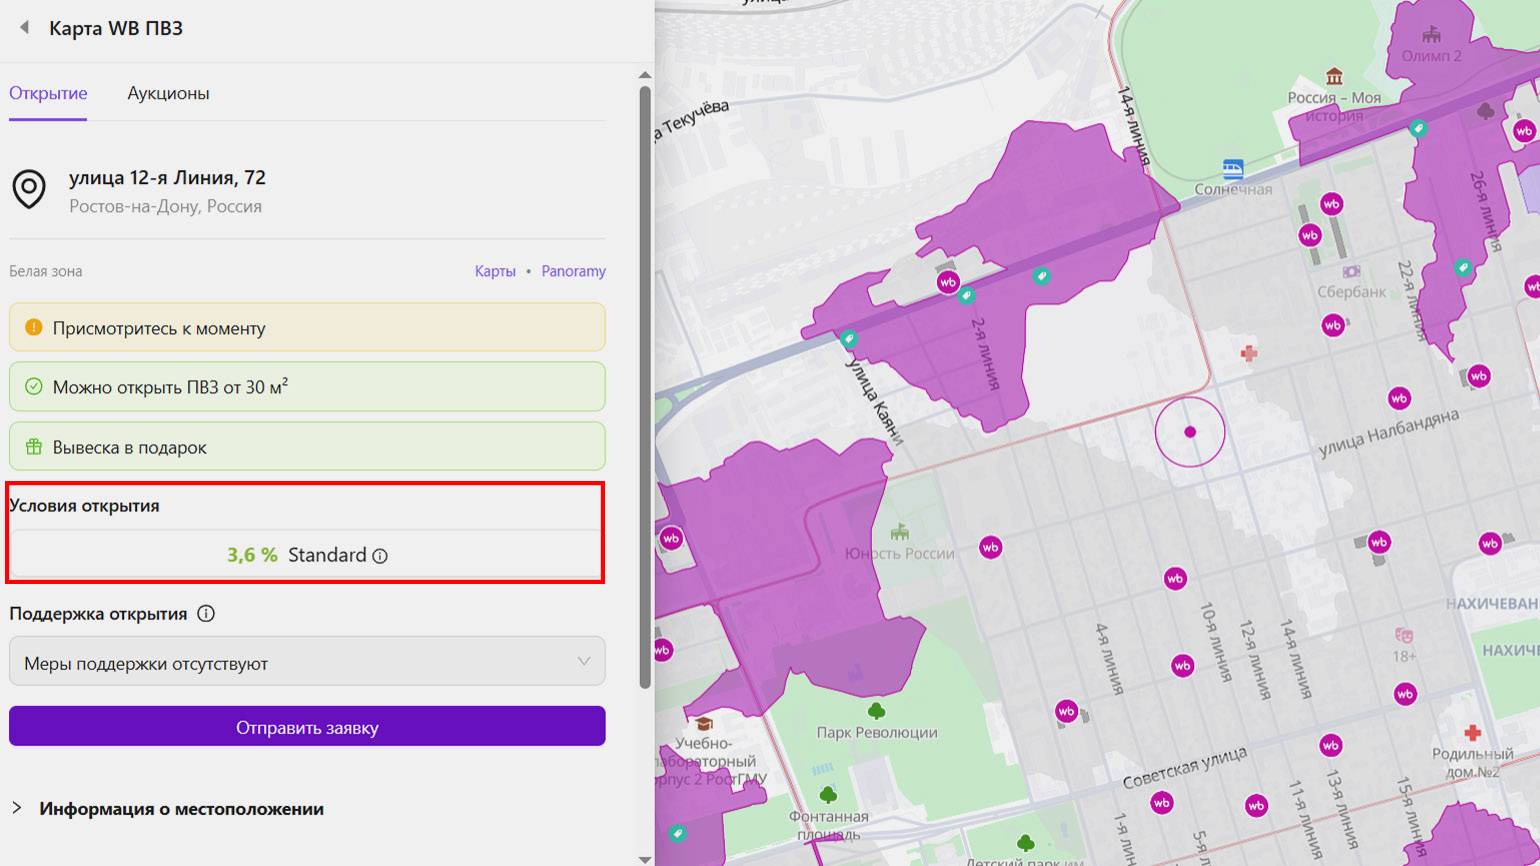This screenshot has width=1540, height=866.
Task: Click the location pin icon beside the address
Action: click(x=29, y=189)
